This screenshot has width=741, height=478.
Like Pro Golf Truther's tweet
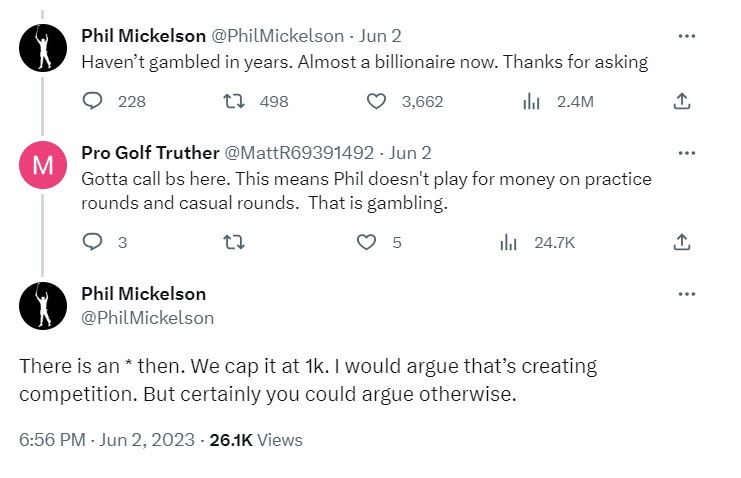367,242
